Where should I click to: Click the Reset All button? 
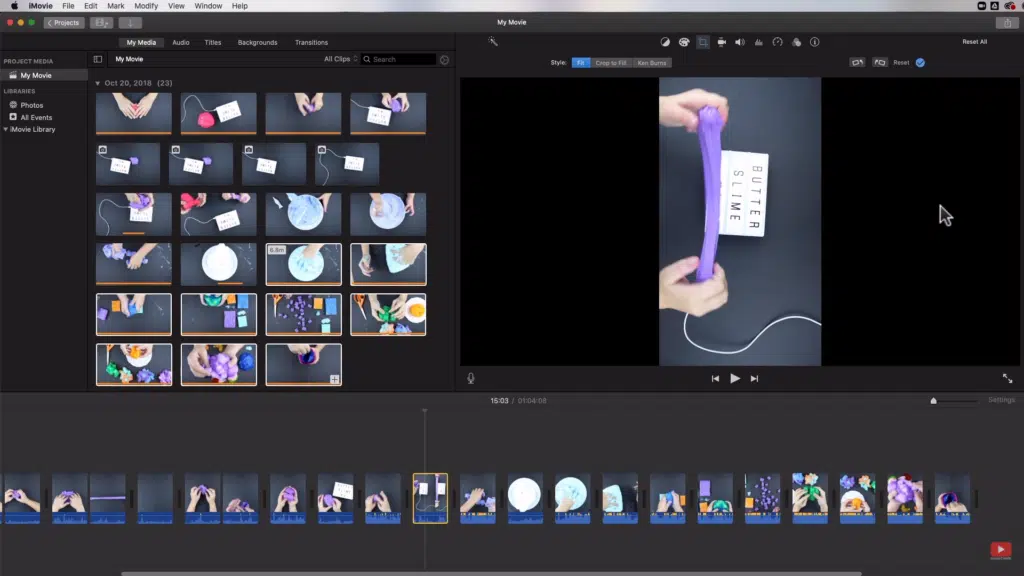pos(974,42)
